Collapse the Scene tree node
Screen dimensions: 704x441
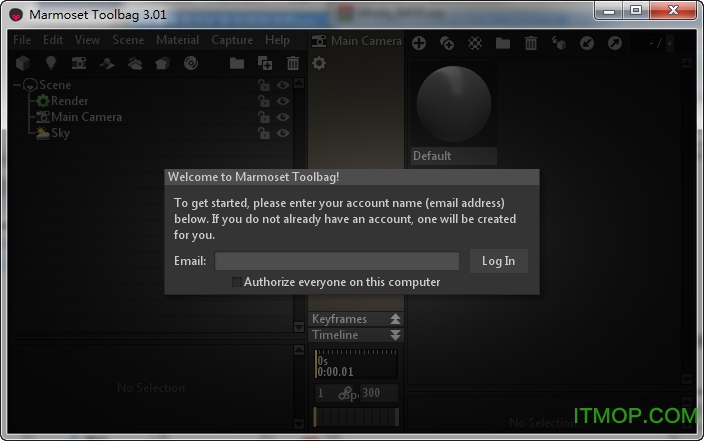point(17,85)
